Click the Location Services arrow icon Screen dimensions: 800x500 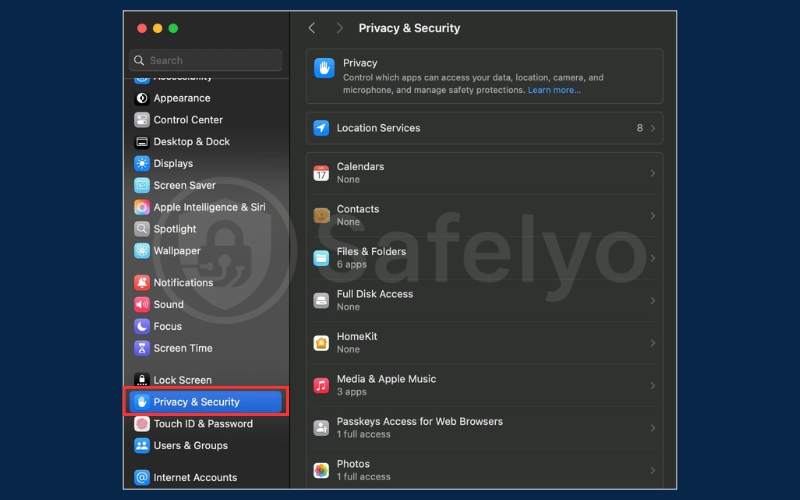tap(321, 128)
